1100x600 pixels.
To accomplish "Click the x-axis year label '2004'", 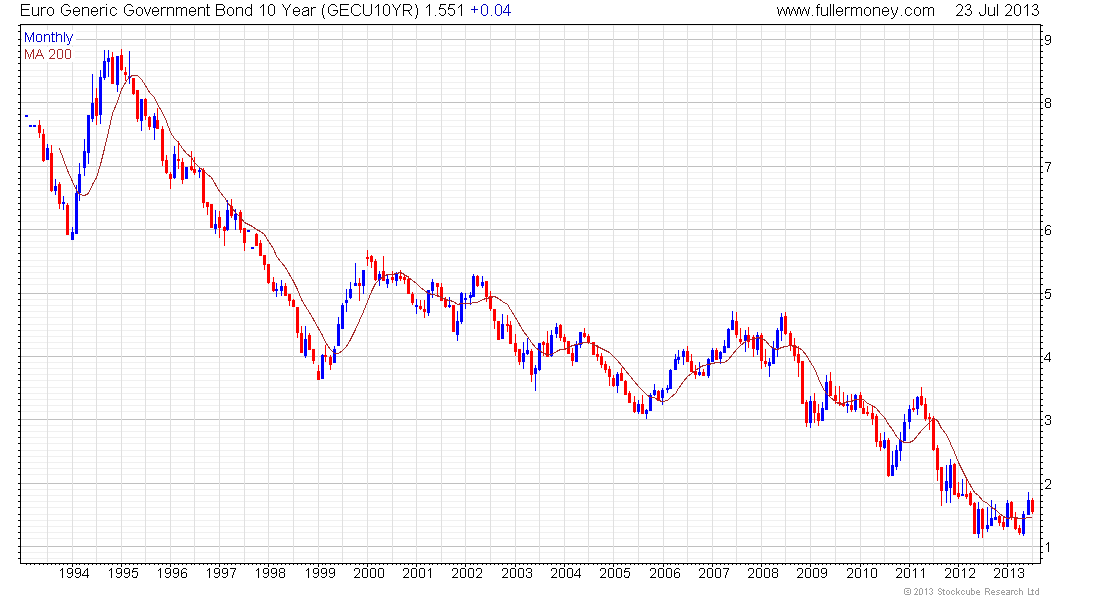I will coord(566,573).
